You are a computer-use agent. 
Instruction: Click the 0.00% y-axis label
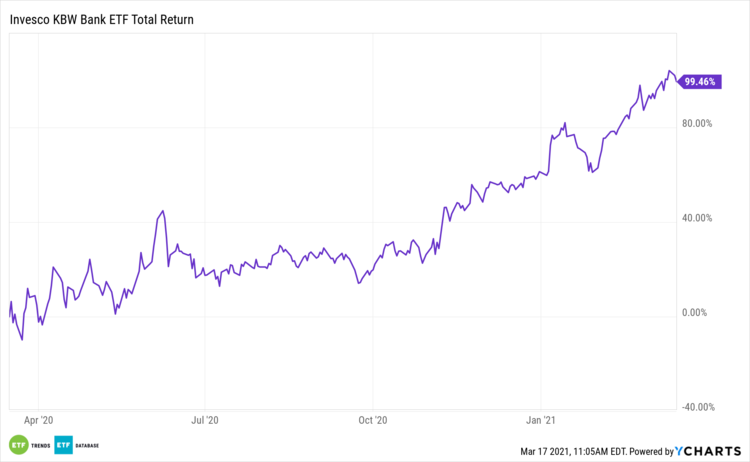click(x=700, y=313)
